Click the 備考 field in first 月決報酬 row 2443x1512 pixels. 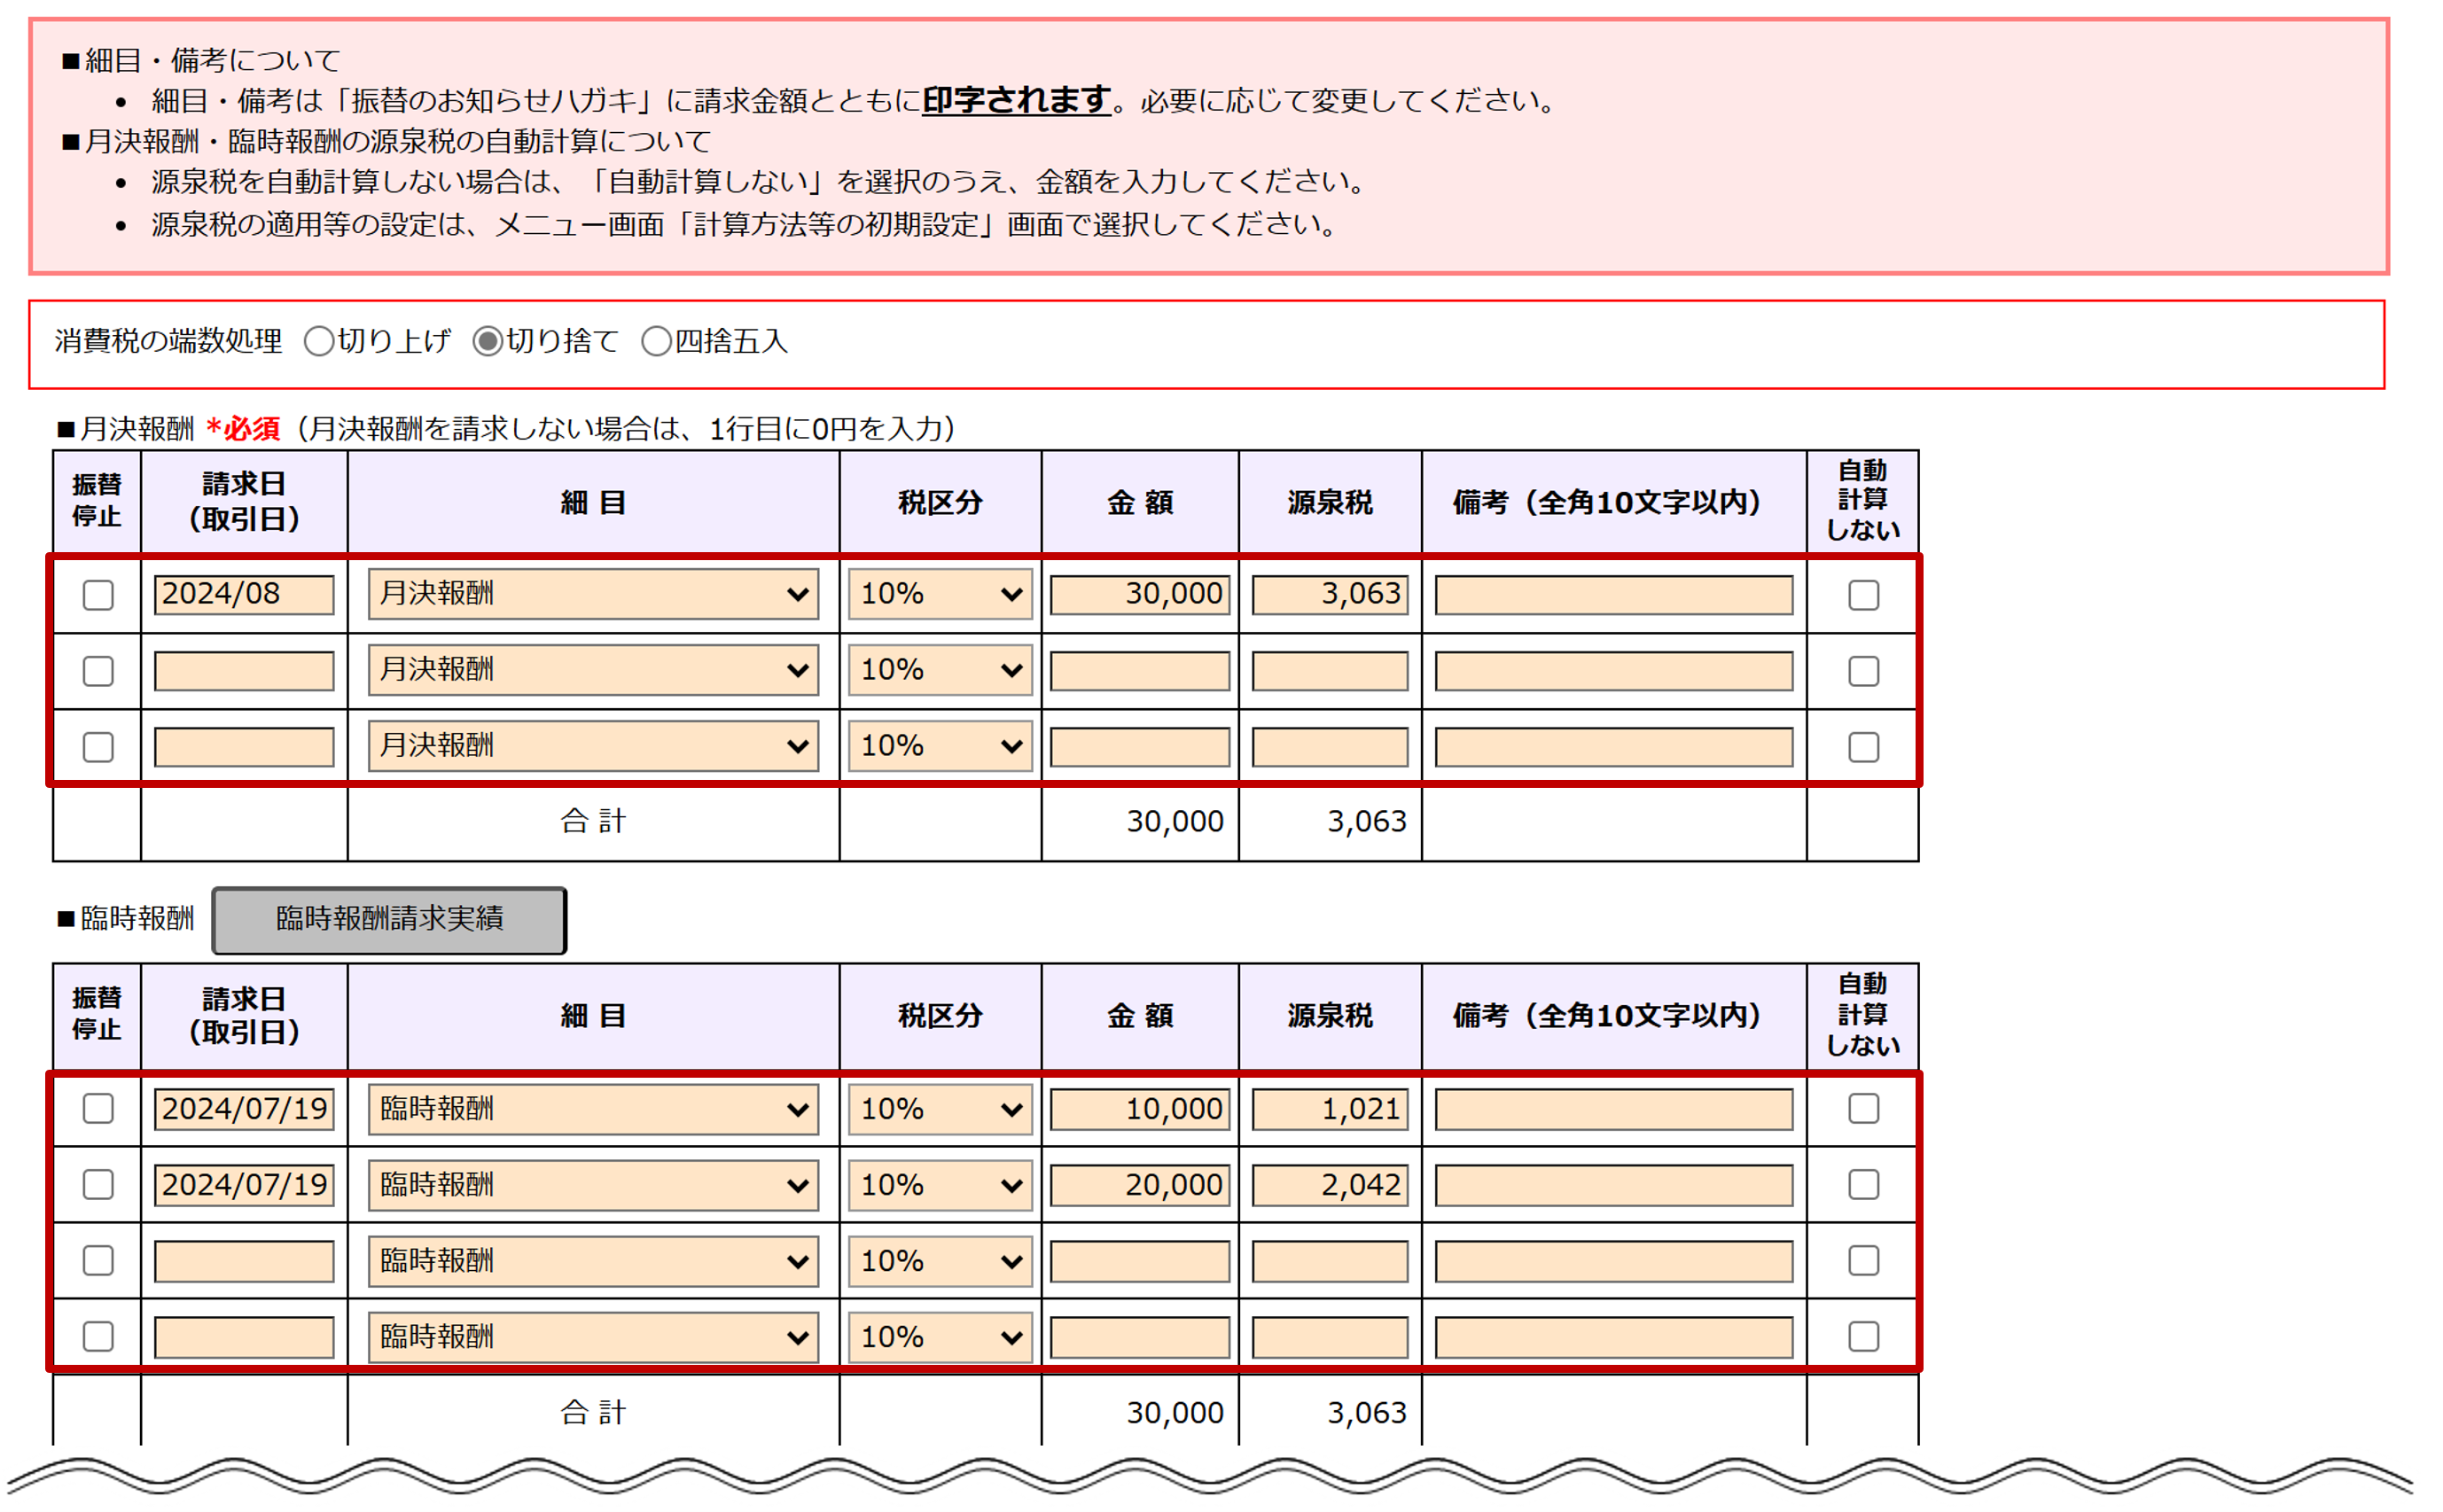[1613, 595]
